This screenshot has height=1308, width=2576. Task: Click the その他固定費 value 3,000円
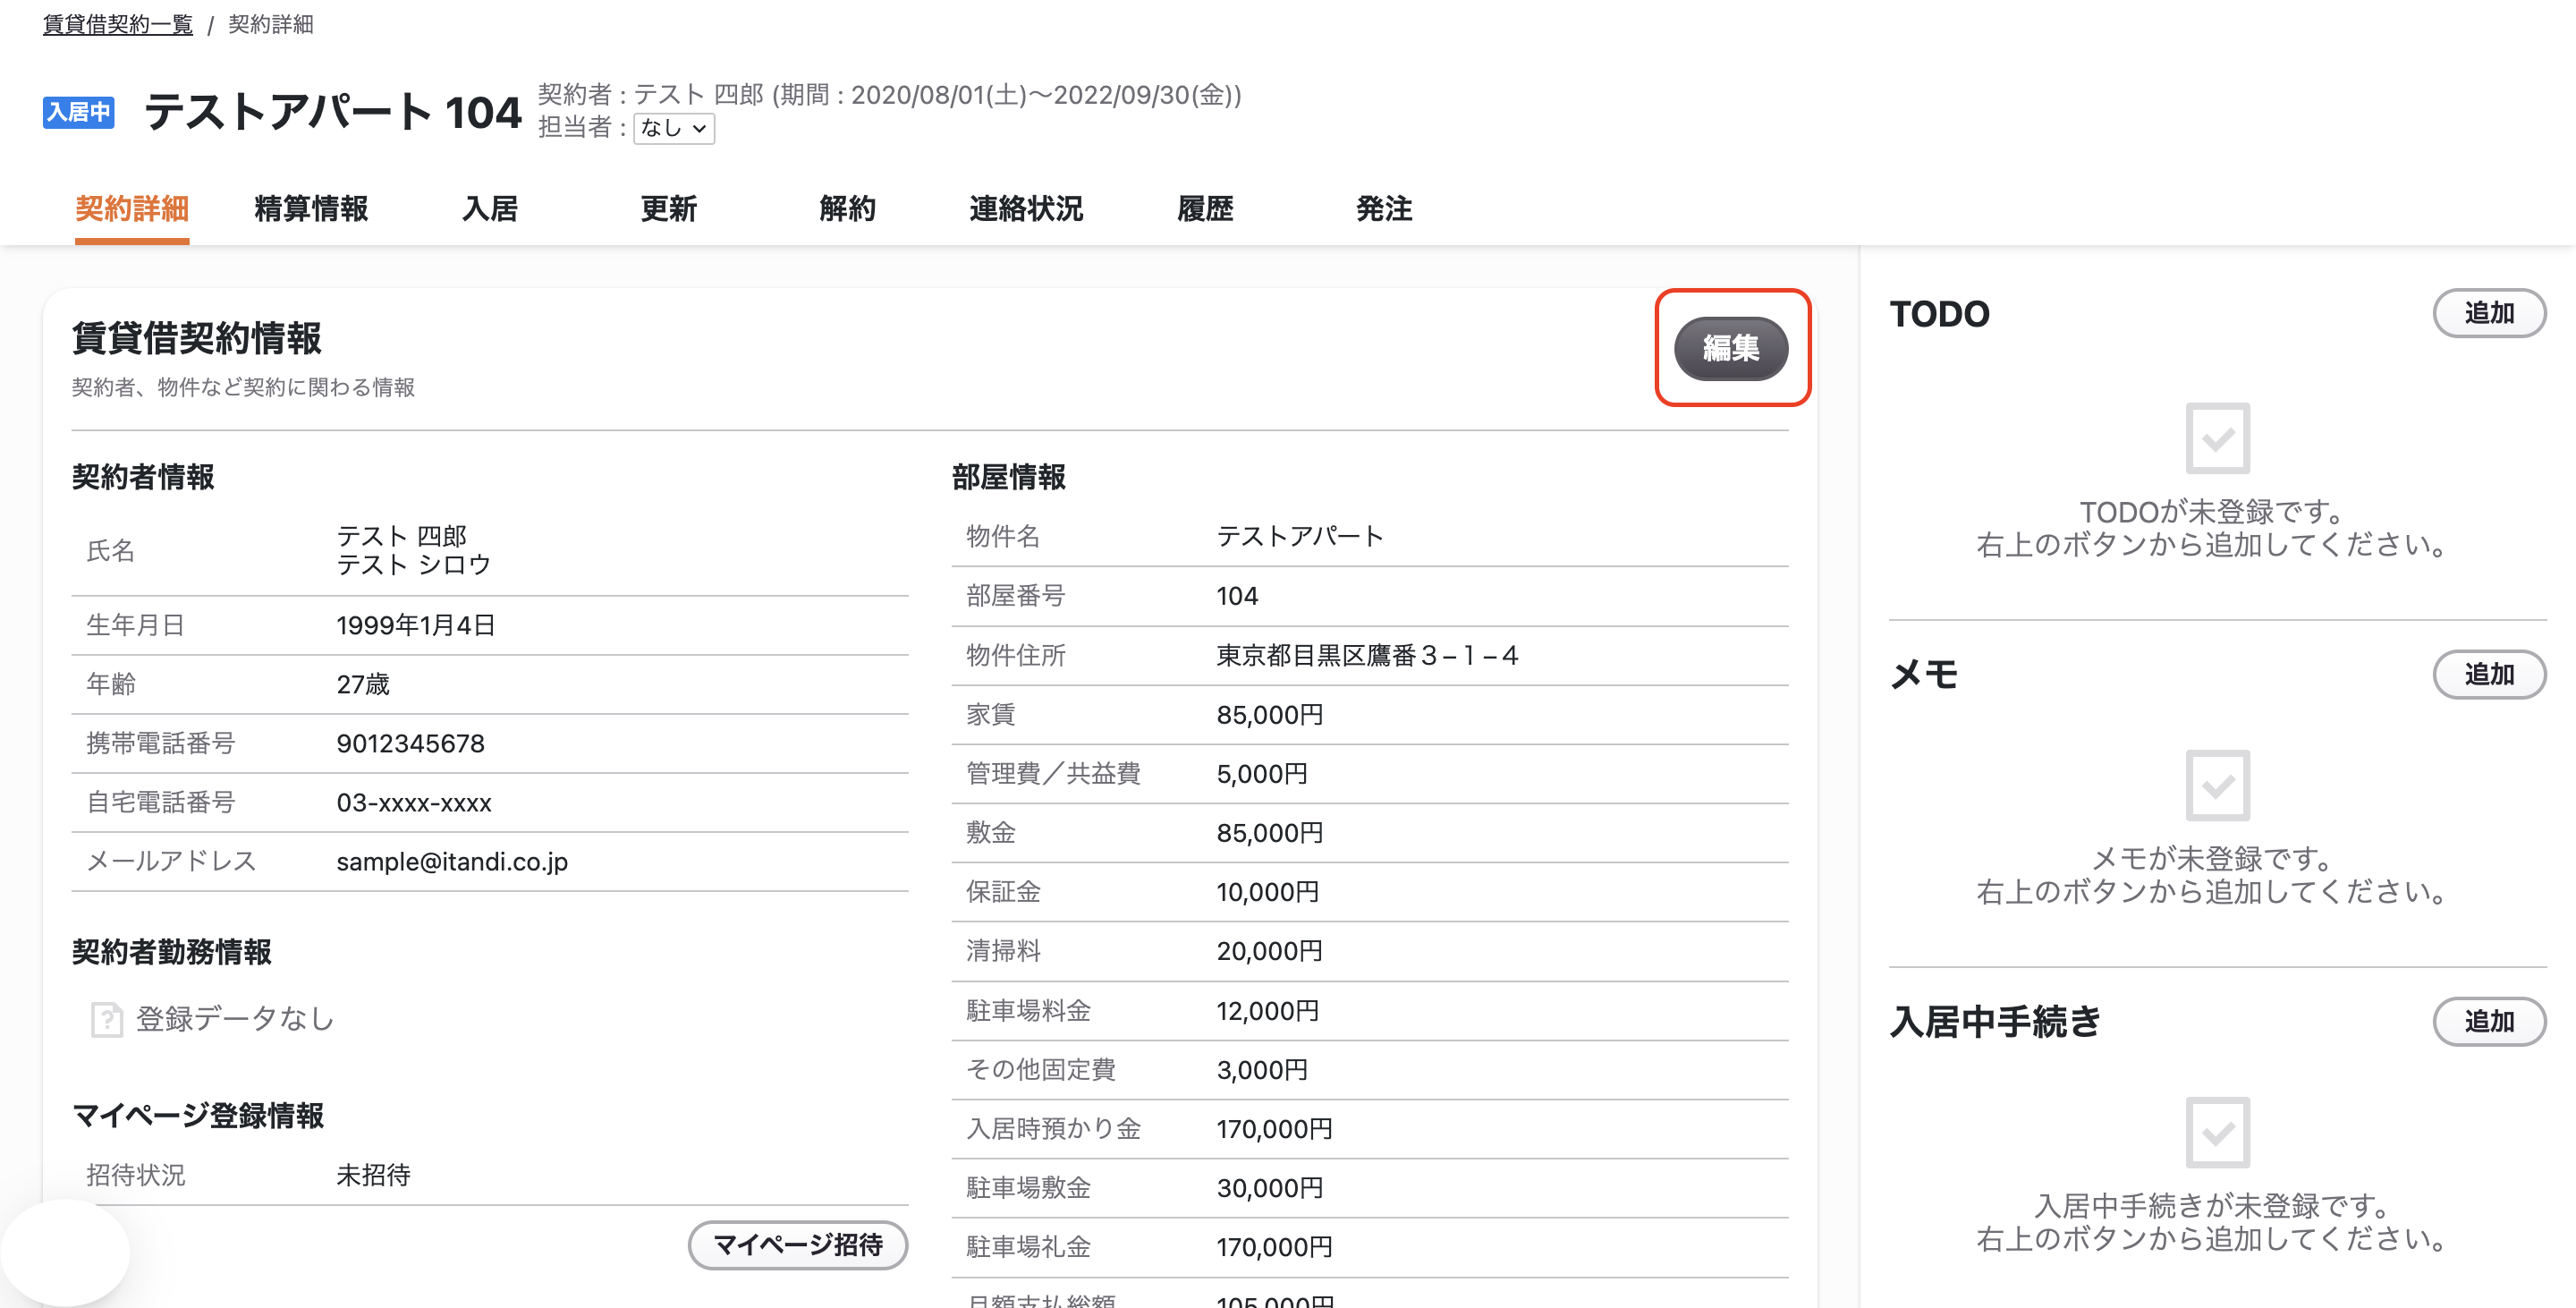coord(1262,1070)
